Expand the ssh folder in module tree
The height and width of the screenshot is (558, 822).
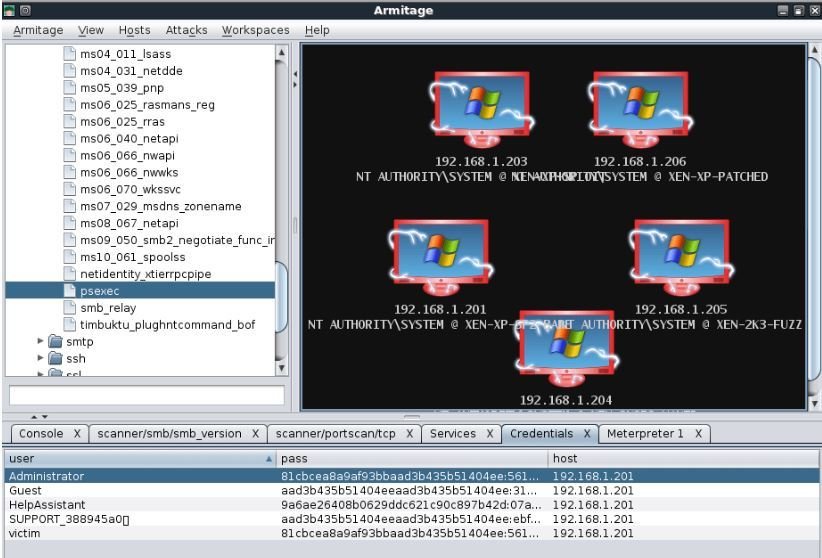tap(40, 358)
